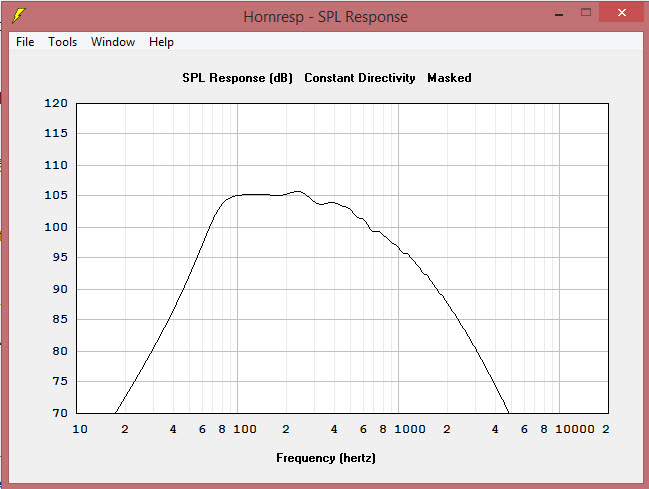Click the 1000 frequency axis label
The image size is (649, 489).
pos(410,429)
